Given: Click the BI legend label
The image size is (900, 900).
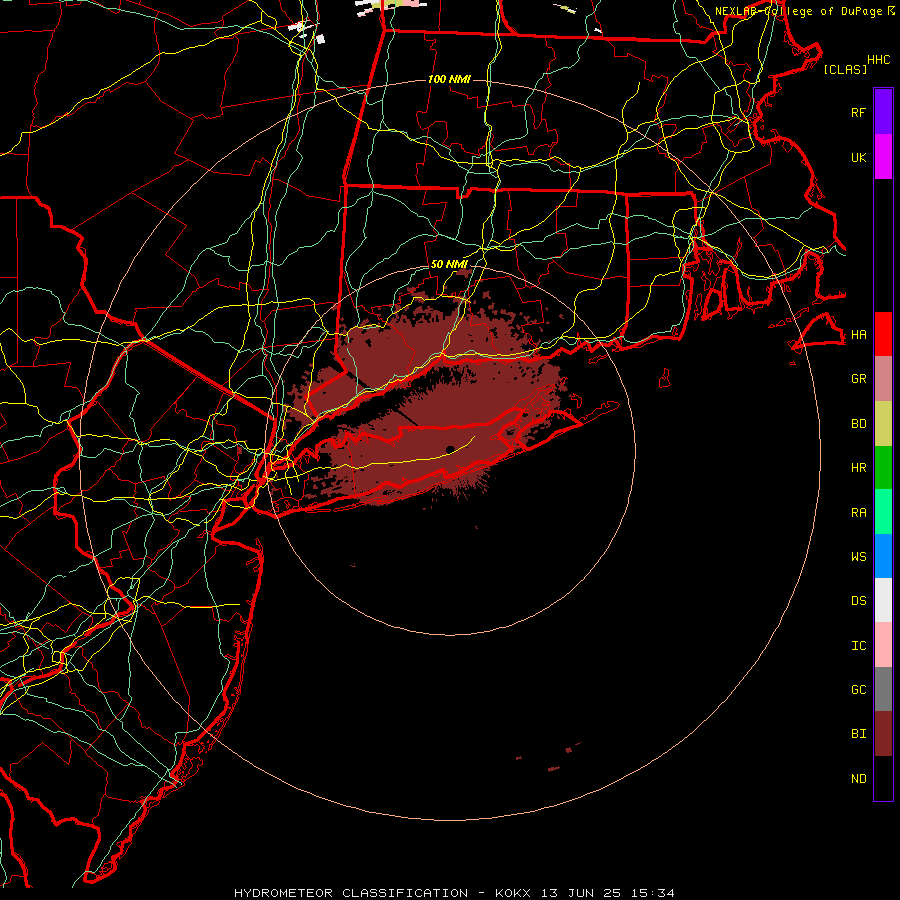Looking at the screenshot, I should pos(859,734).
